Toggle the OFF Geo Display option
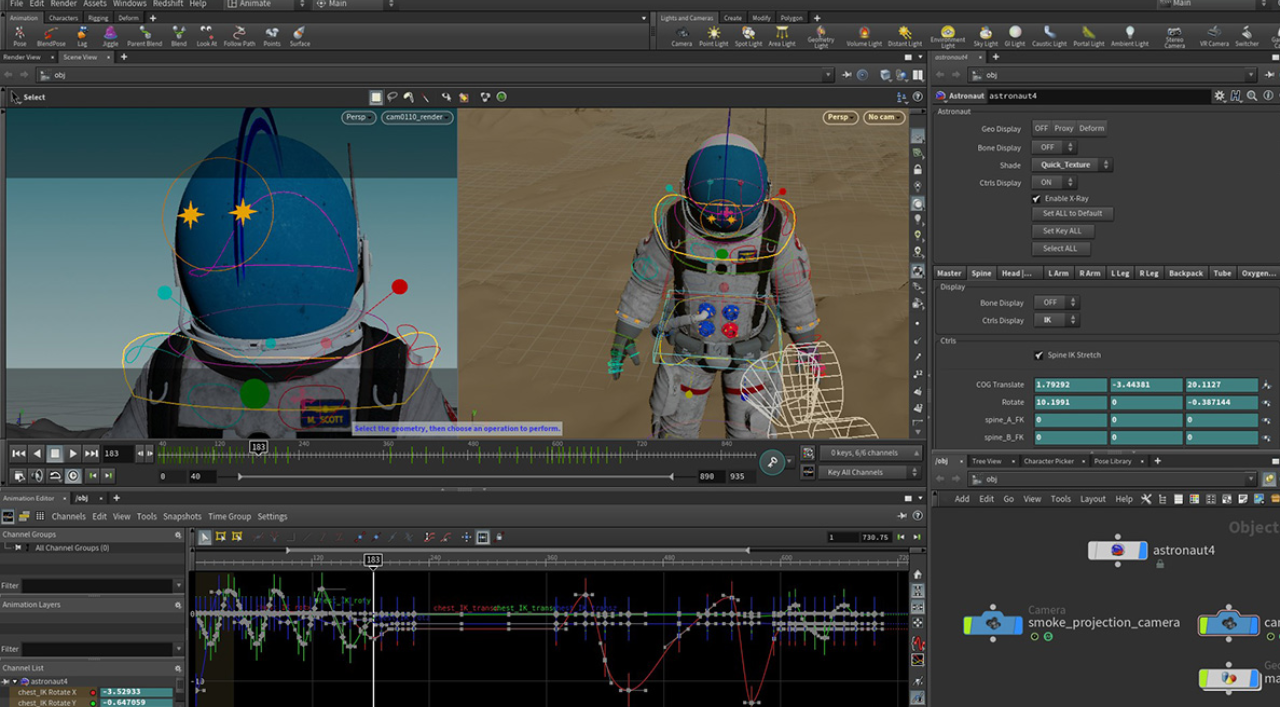Screen dimensions: 1280x720 [x=1041, y=128]
